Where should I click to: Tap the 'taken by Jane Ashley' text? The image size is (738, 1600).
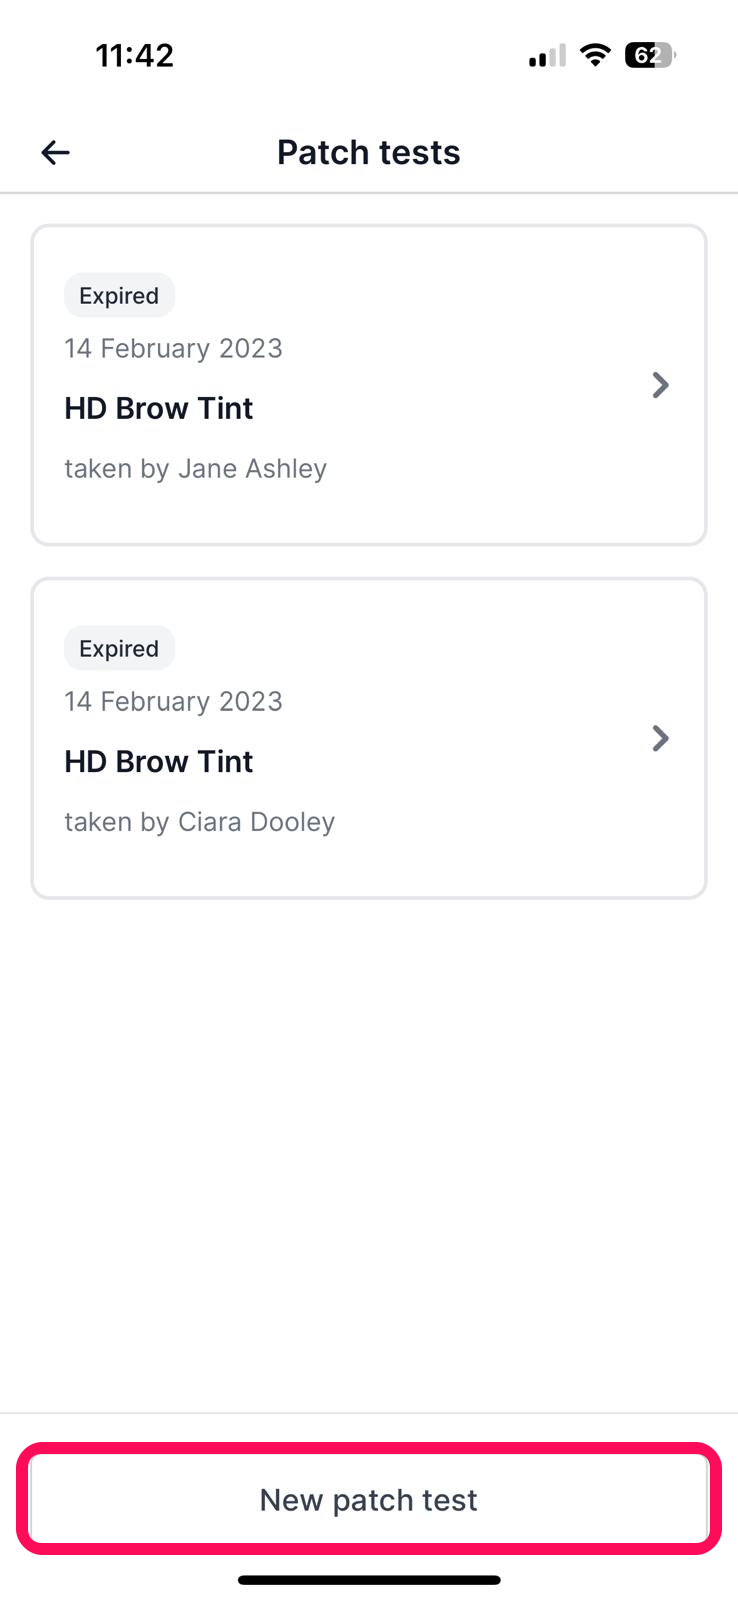[x=196, y=468]
